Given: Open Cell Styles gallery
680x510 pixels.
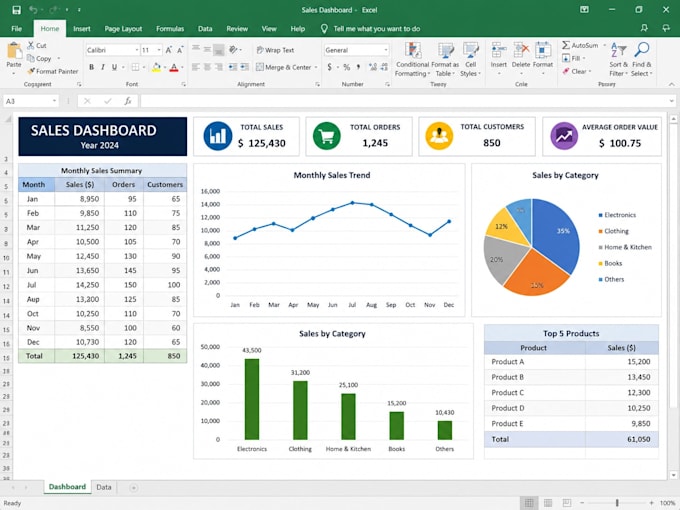Looking at the screenshot, I should click(x=471, y=59).
